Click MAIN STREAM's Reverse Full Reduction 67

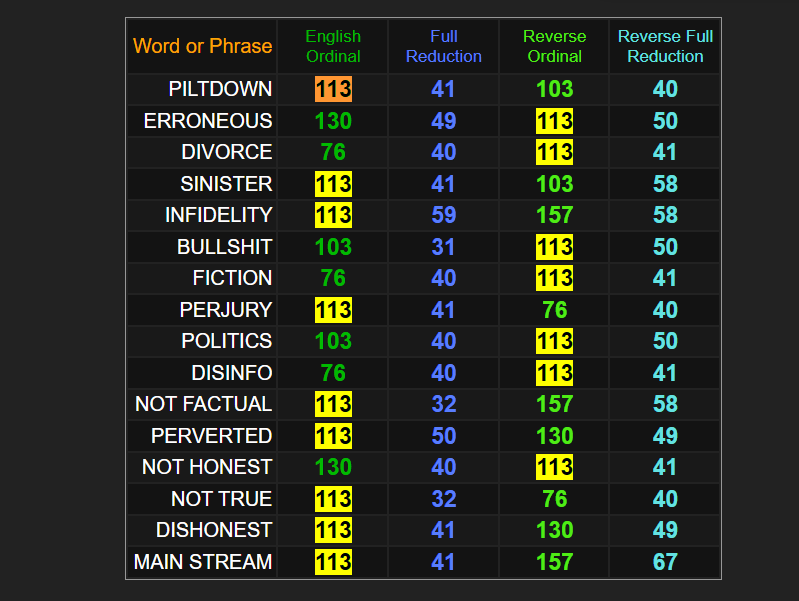tap(665, 562)
